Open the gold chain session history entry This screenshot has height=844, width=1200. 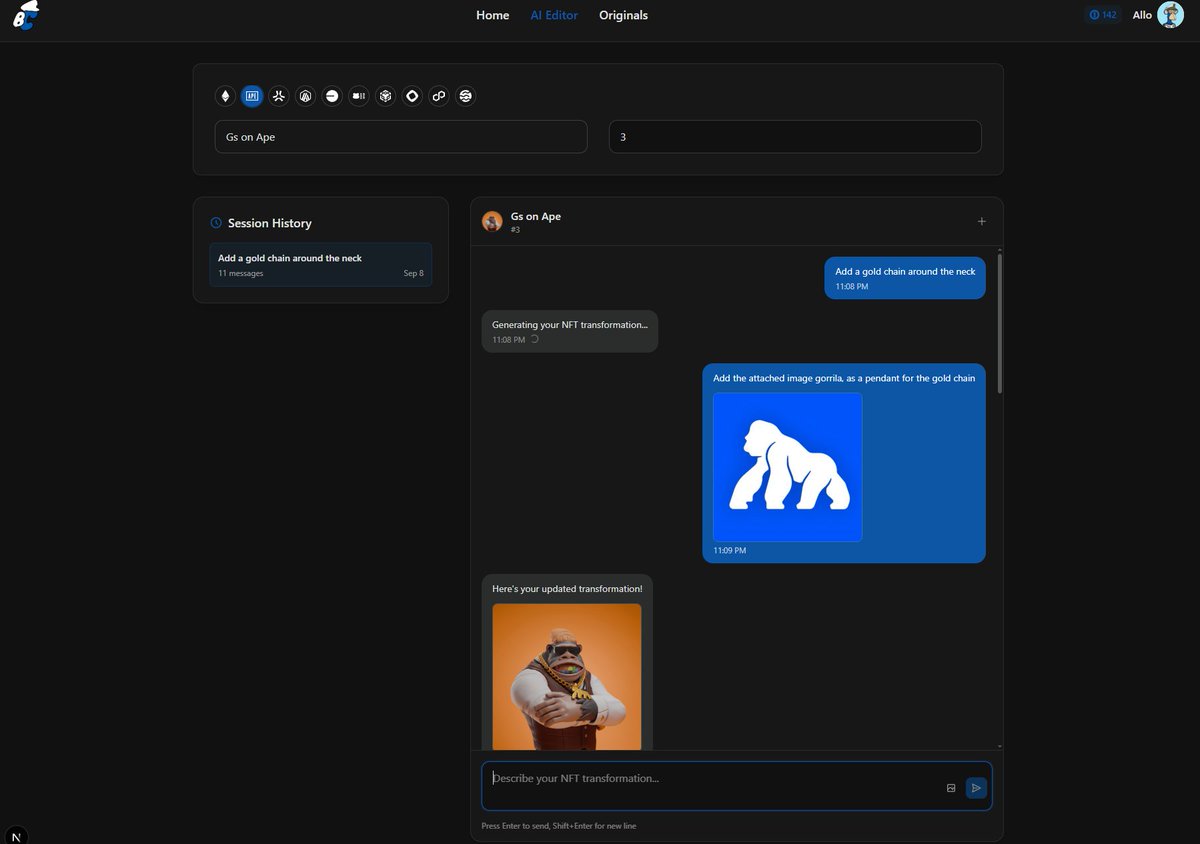click(x=321, y=265)
